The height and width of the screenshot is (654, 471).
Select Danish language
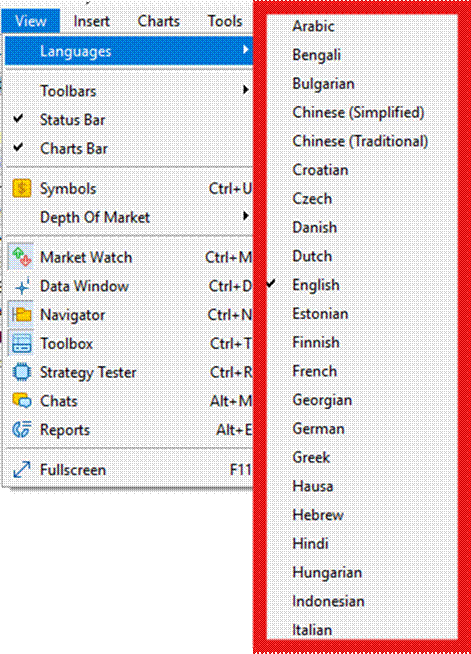315,228
